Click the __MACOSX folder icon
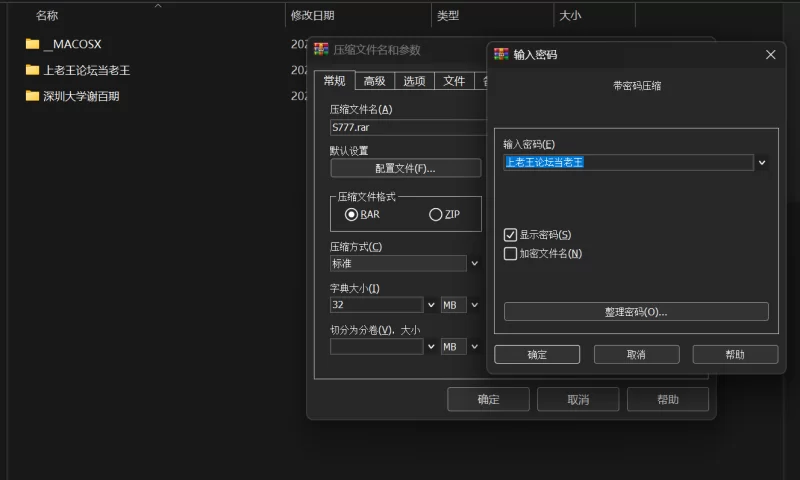The width and height of the screenshot is (800, 480). click(32, 44)
